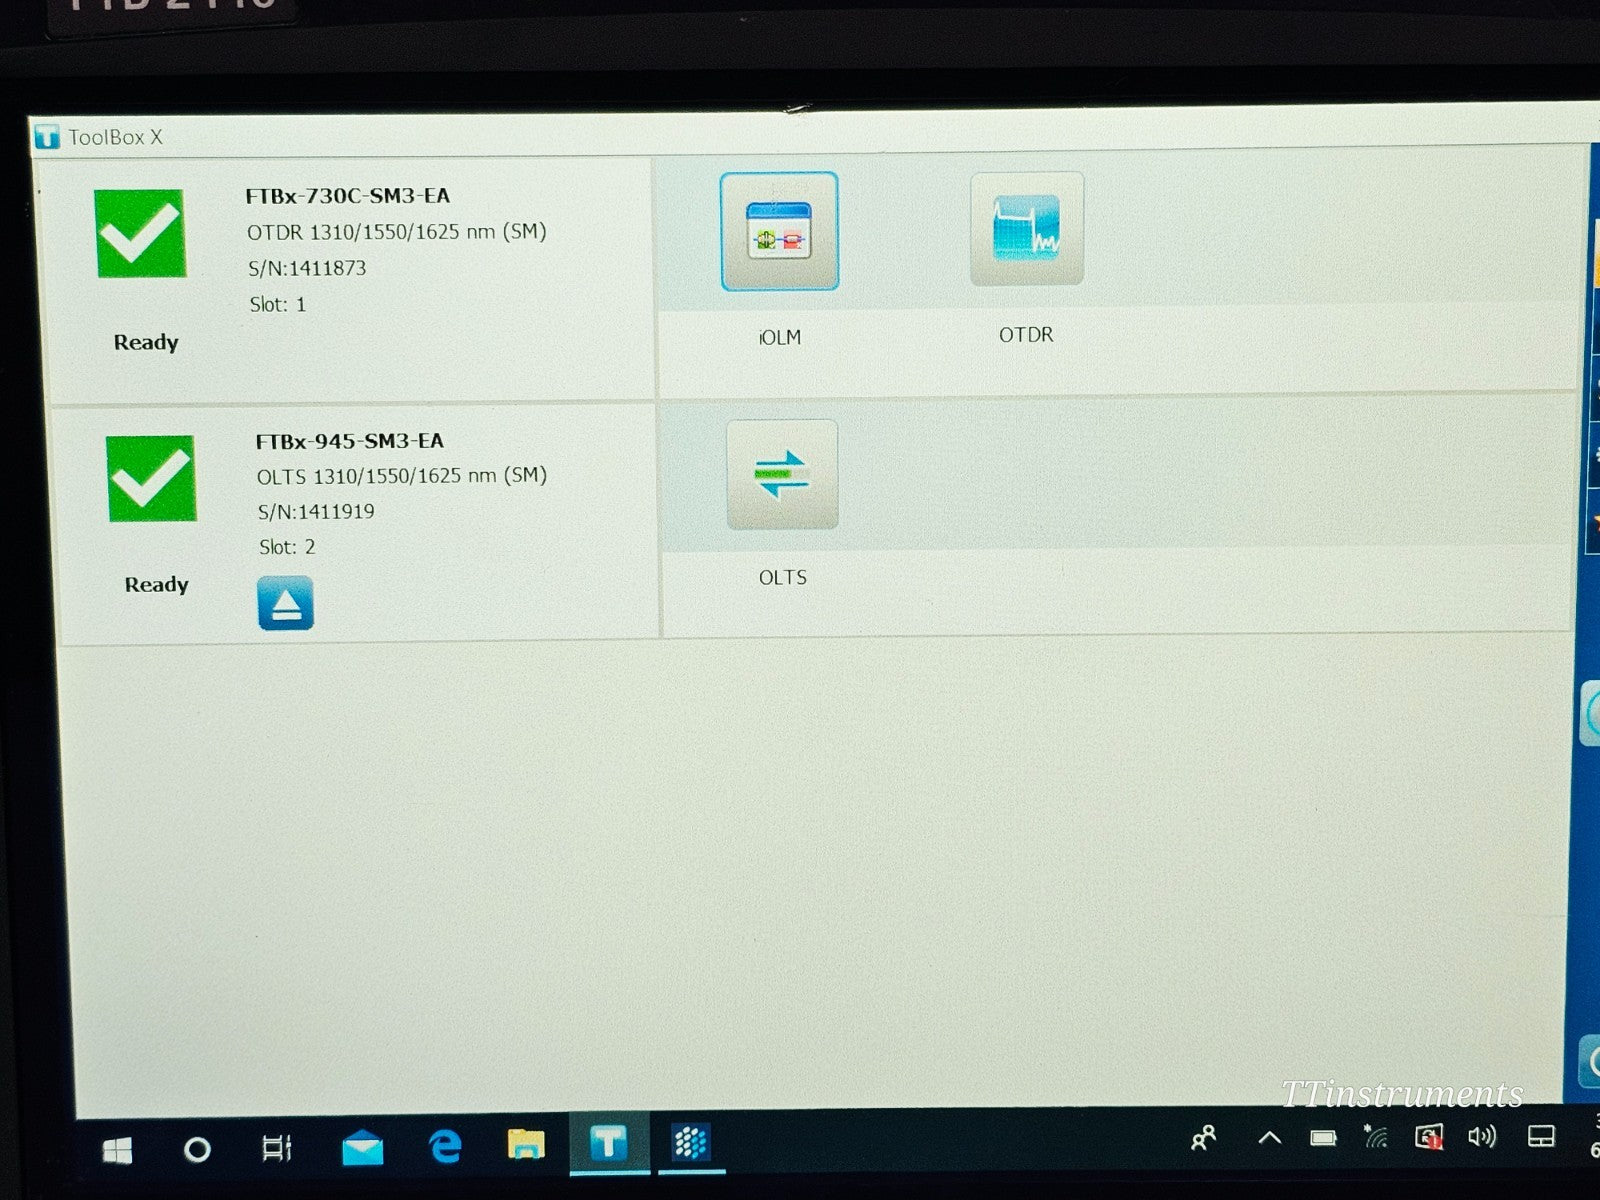Click the tray icon with red alert badge

[x=1429, y=1137]
